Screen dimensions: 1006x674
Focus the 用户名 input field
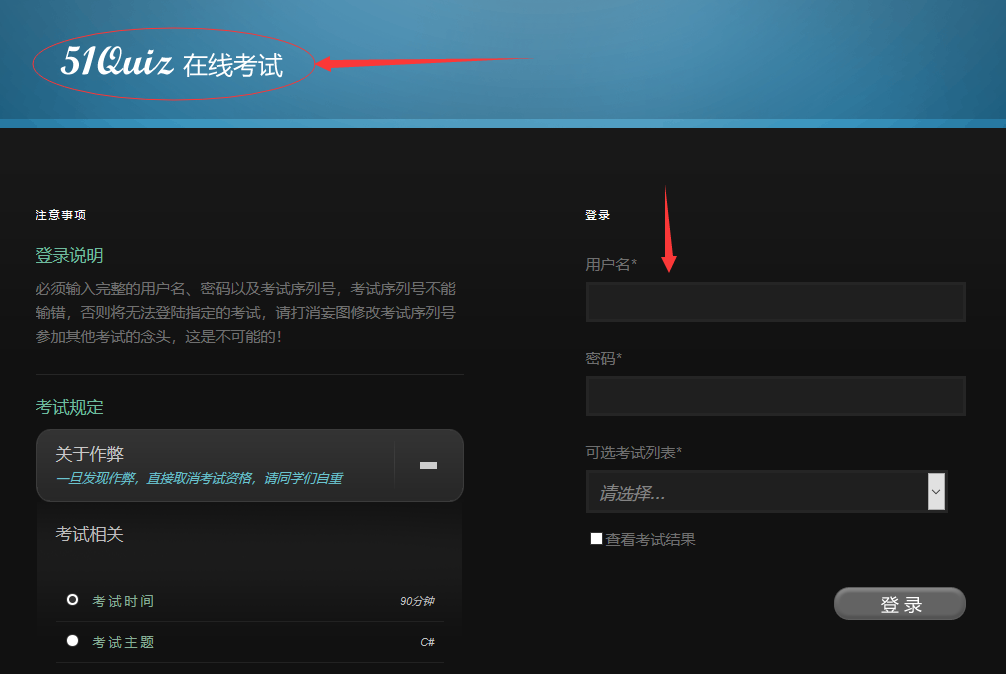tap(775, 302)
